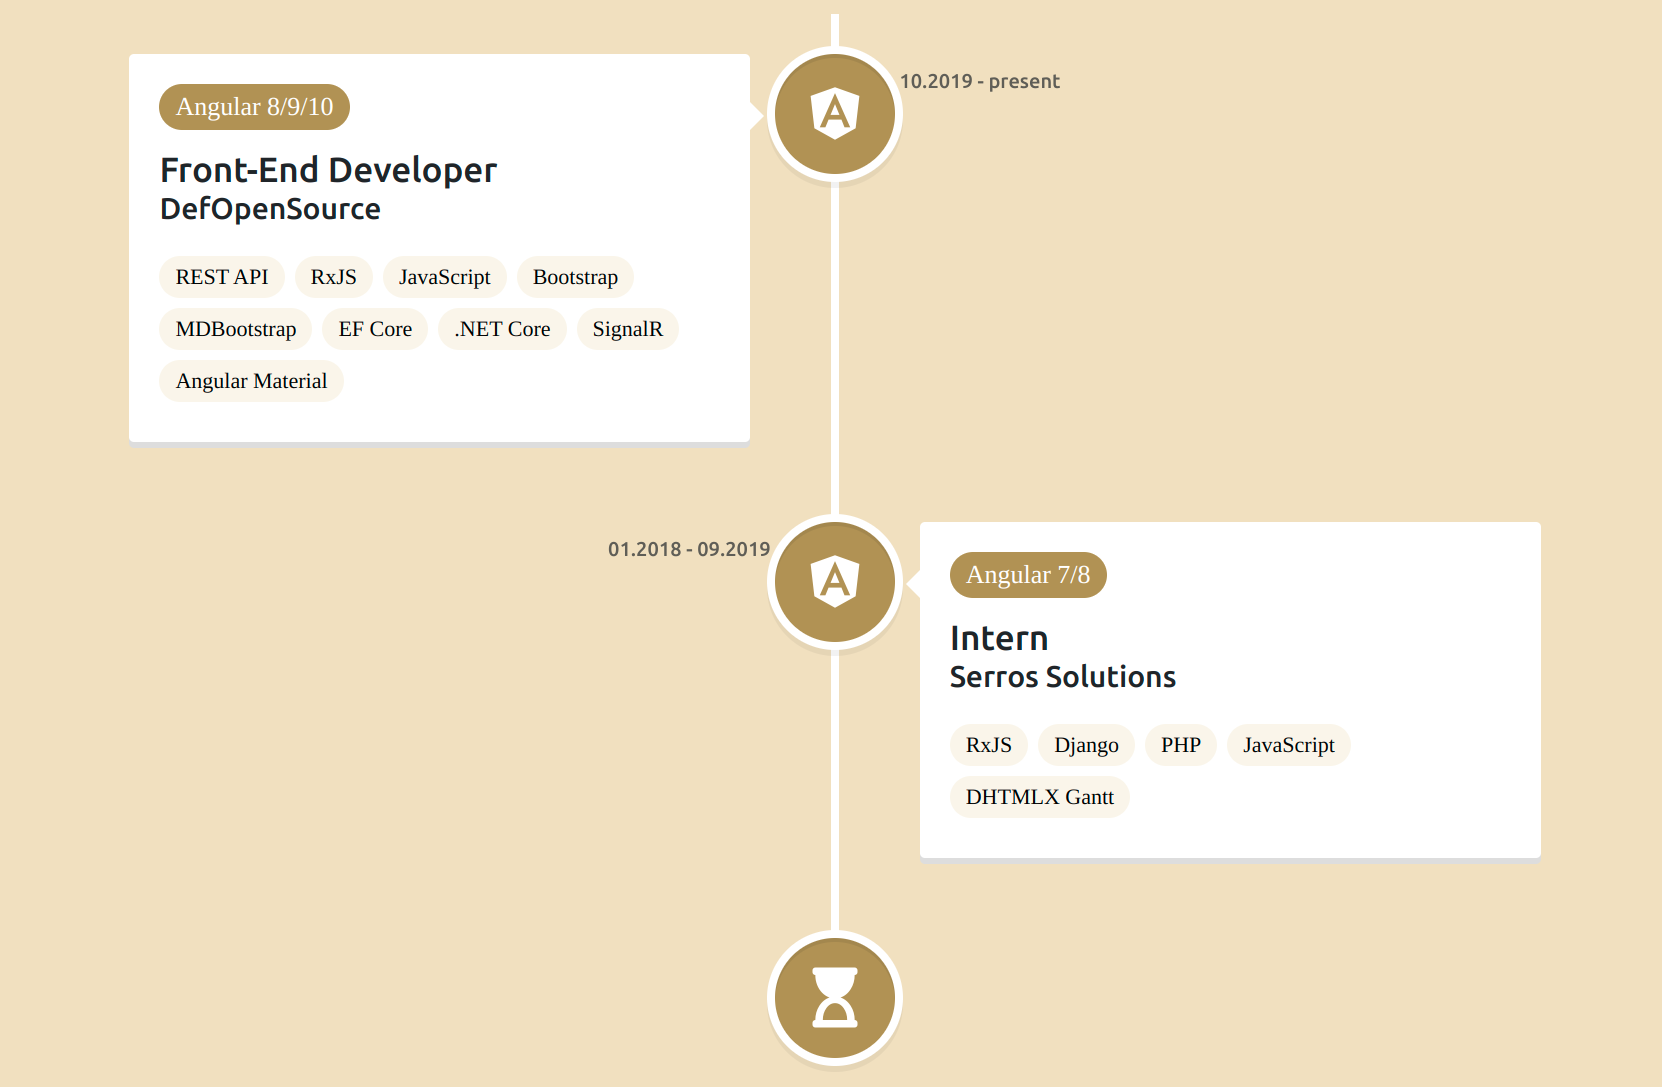Click the REST API skill tag

(222, 277)
